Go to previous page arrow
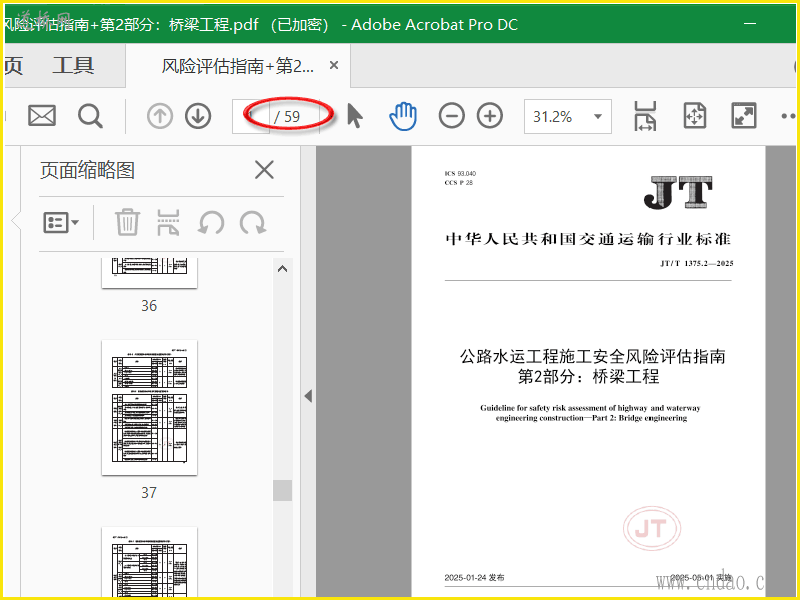Screen dimensions: 800x600 [x=160, y=116]
